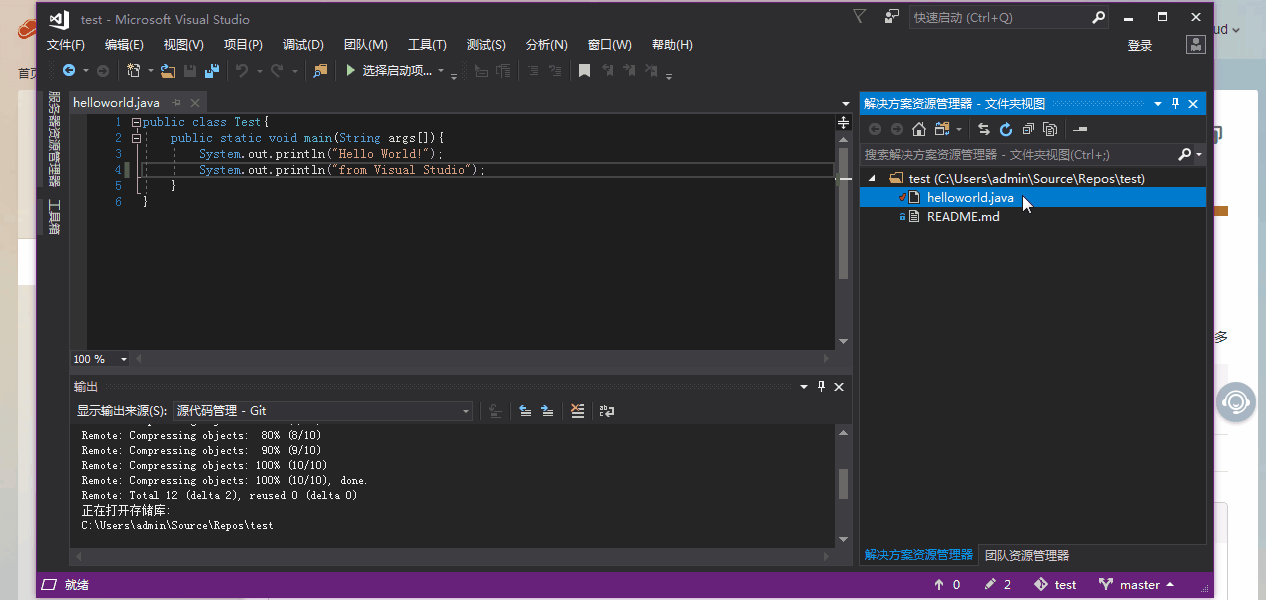The height and width of the screenshot is (600, 1266).
Task: Toggle auto-hide pin on Output panel
Action: [821, 387]
